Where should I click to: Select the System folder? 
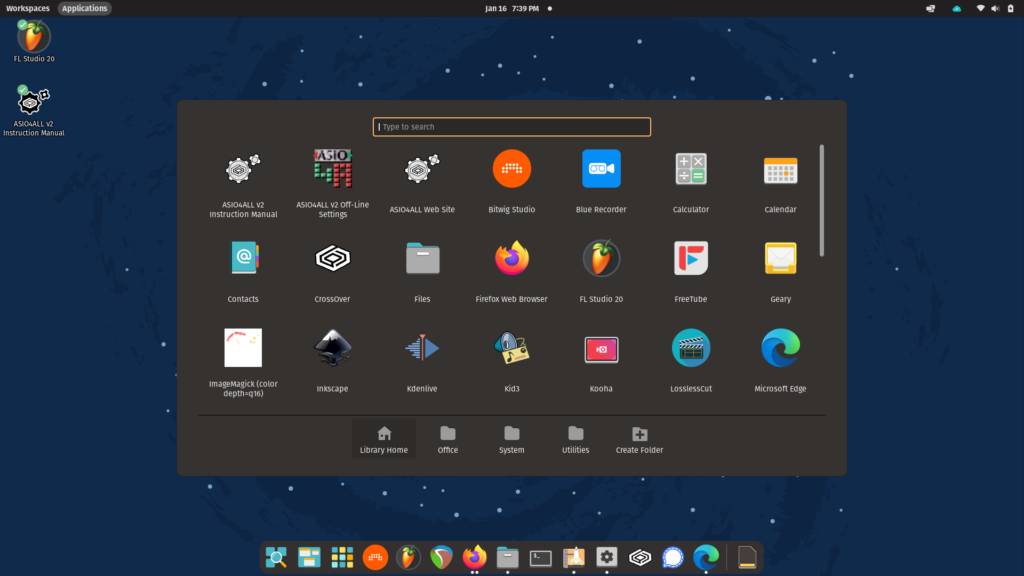(511, 439)
